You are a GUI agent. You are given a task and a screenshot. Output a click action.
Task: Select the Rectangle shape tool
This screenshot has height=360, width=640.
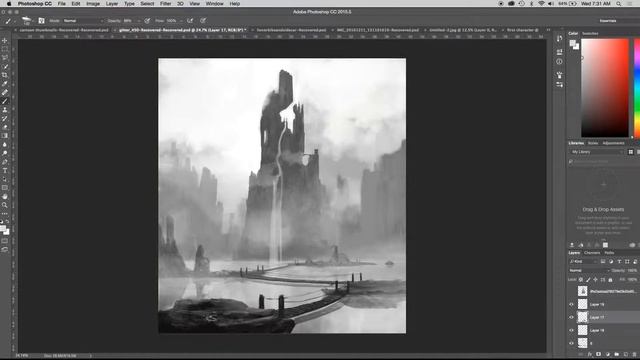(x=5, y=188)
